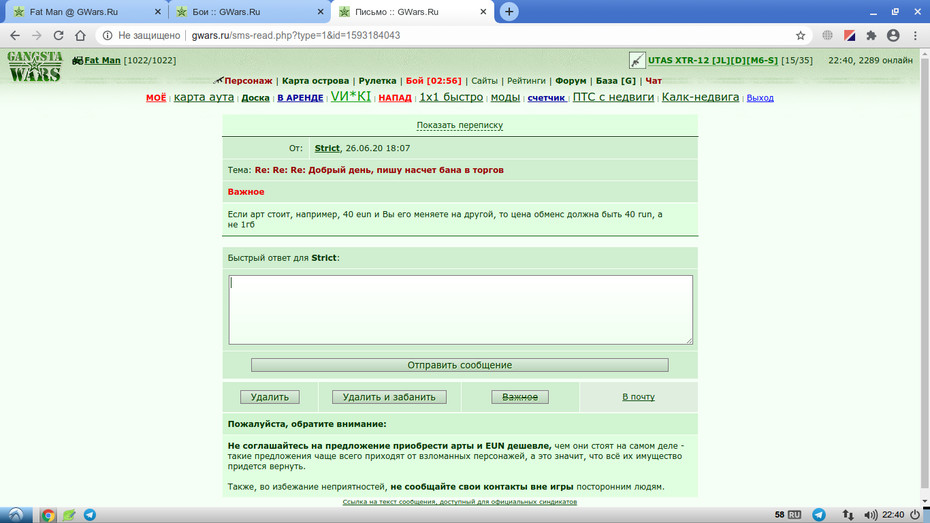The image size is (930, 523).
Task: Click the Удалить и забанить button
Action: coord(389,397)
